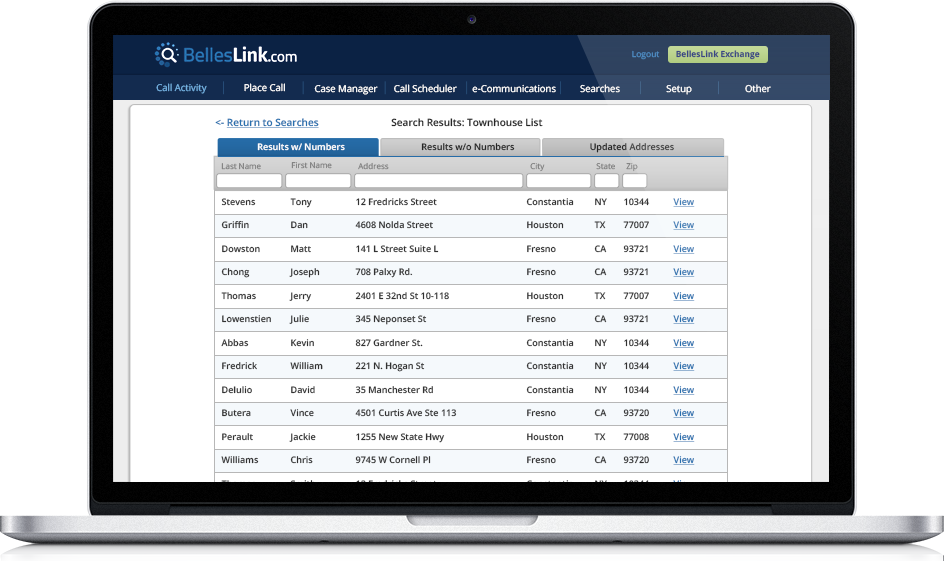View the Perault Jackie record
The image size is (944, 561).
[683, 437]
